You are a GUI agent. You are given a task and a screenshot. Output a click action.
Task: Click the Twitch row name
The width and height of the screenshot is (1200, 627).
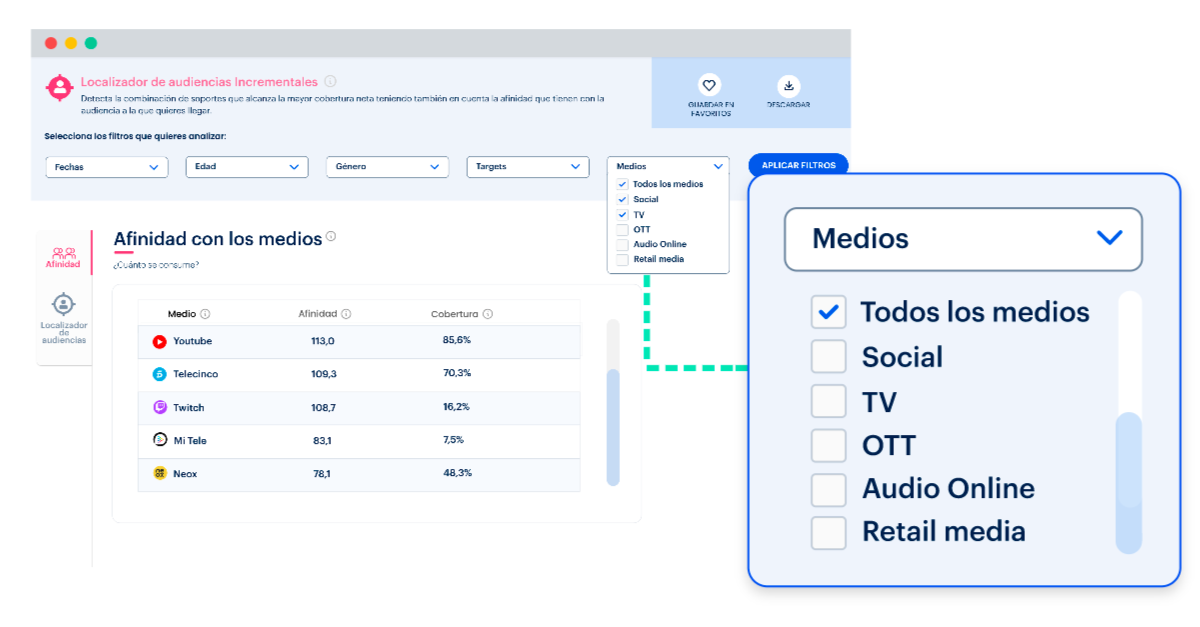[188, 407]
